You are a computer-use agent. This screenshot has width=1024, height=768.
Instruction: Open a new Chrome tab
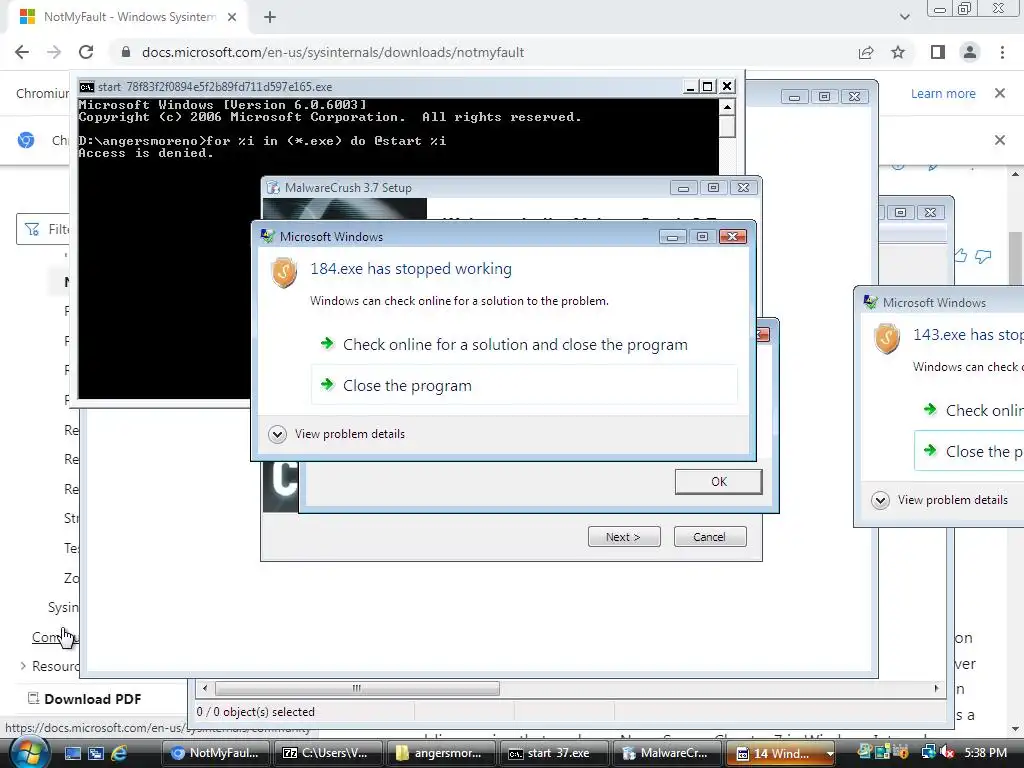click(270, 18)
